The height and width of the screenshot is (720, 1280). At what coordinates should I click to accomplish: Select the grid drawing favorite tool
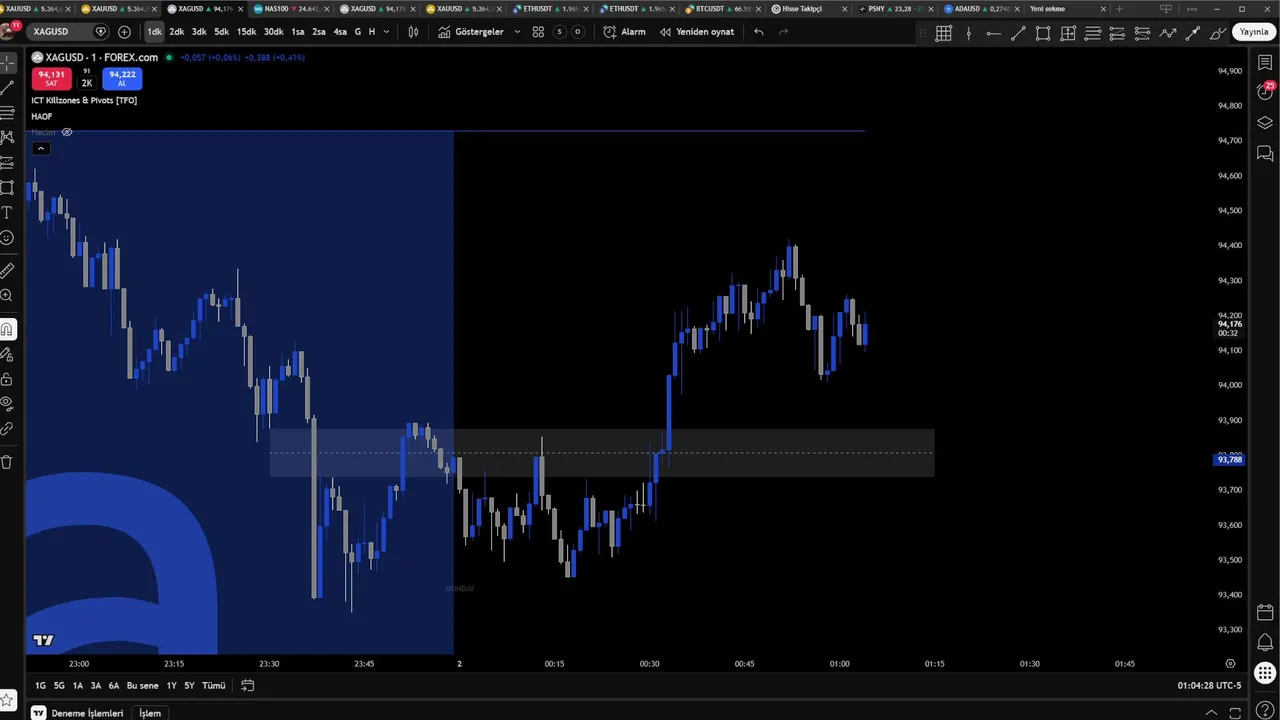point(943,33)
